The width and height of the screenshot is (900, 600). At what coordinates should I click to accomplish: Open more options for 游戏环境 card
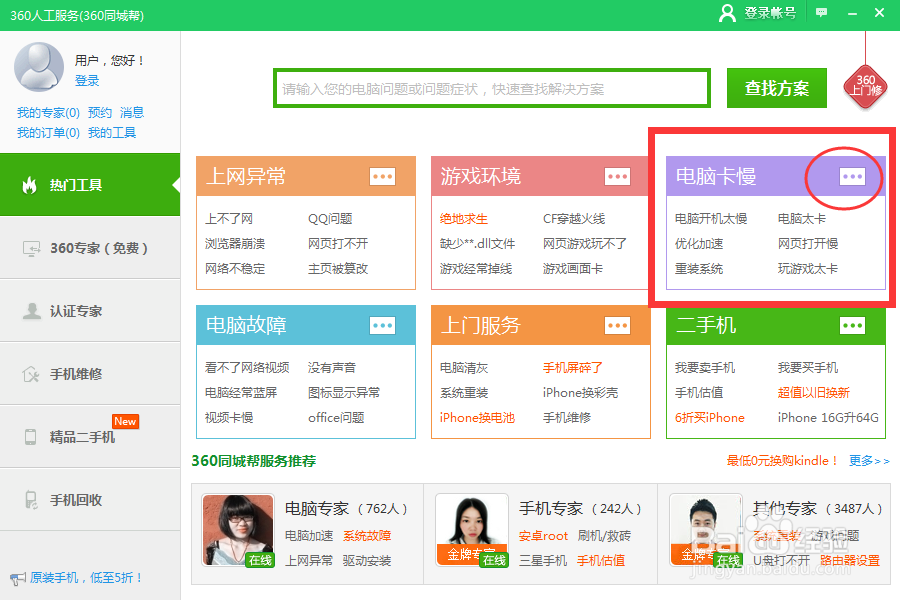tap(618, 176)
